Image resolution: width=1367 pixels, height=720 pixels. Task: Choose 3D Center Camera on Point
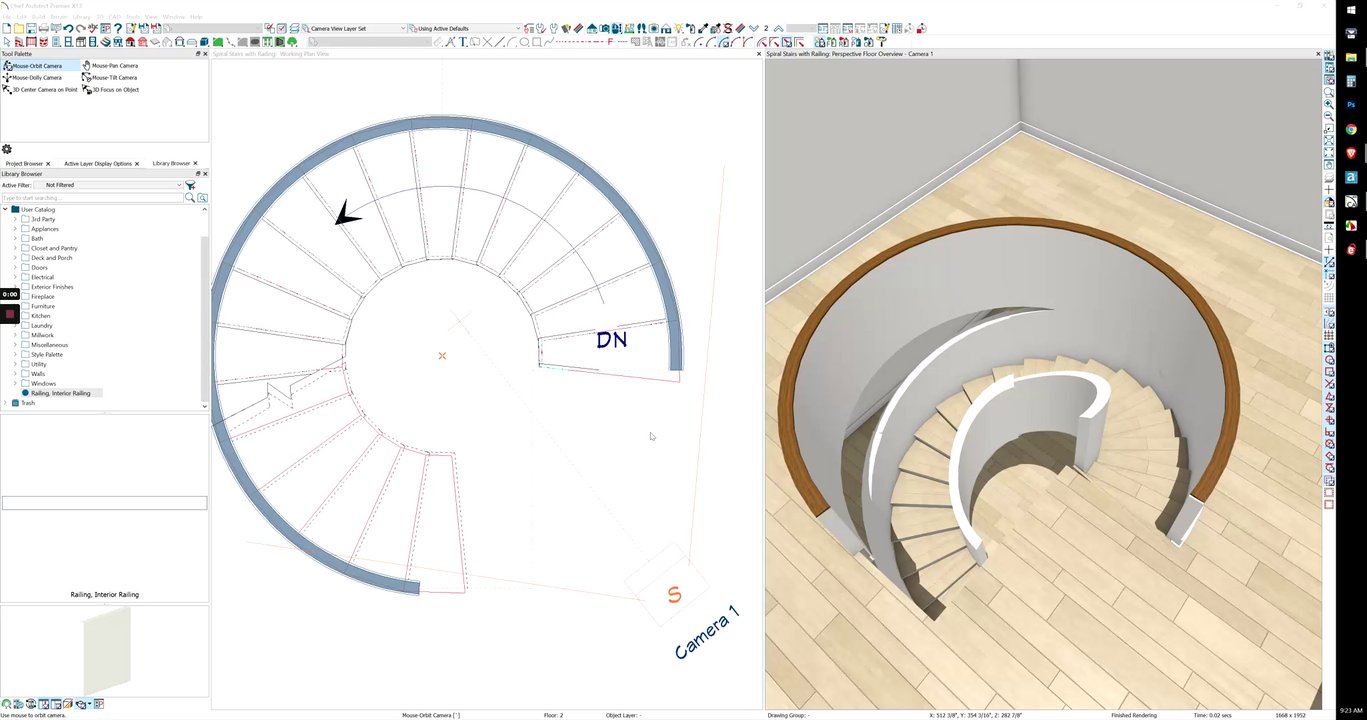tap(41, 90)
